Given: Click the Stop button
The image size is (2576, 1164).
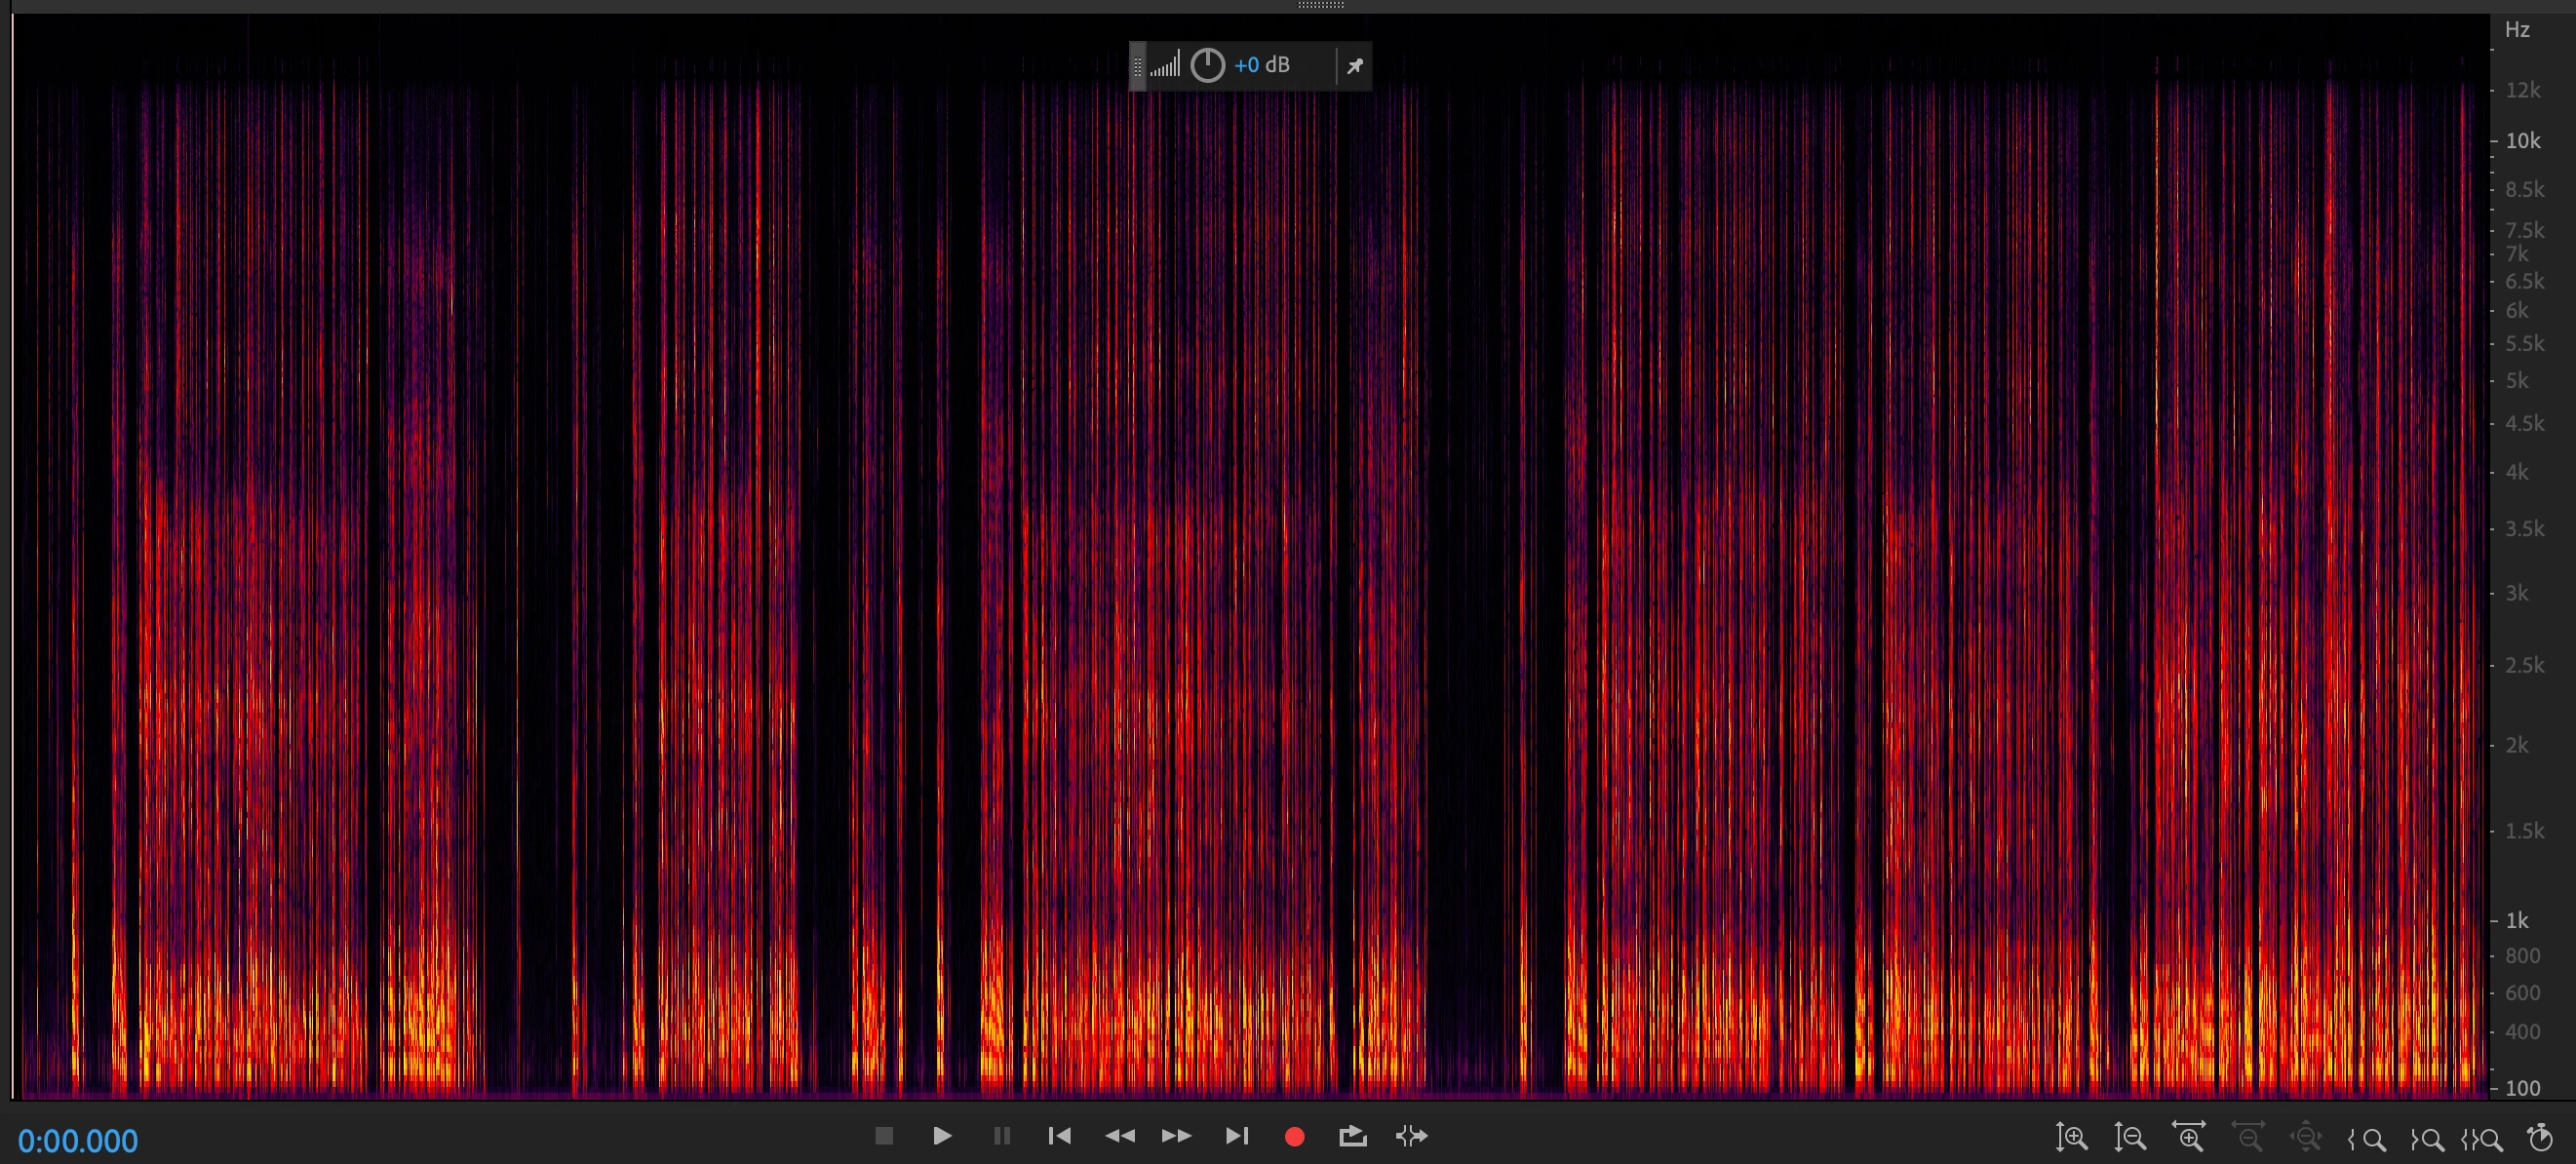Looking at the screenshot, I should tap(883, 1136).
